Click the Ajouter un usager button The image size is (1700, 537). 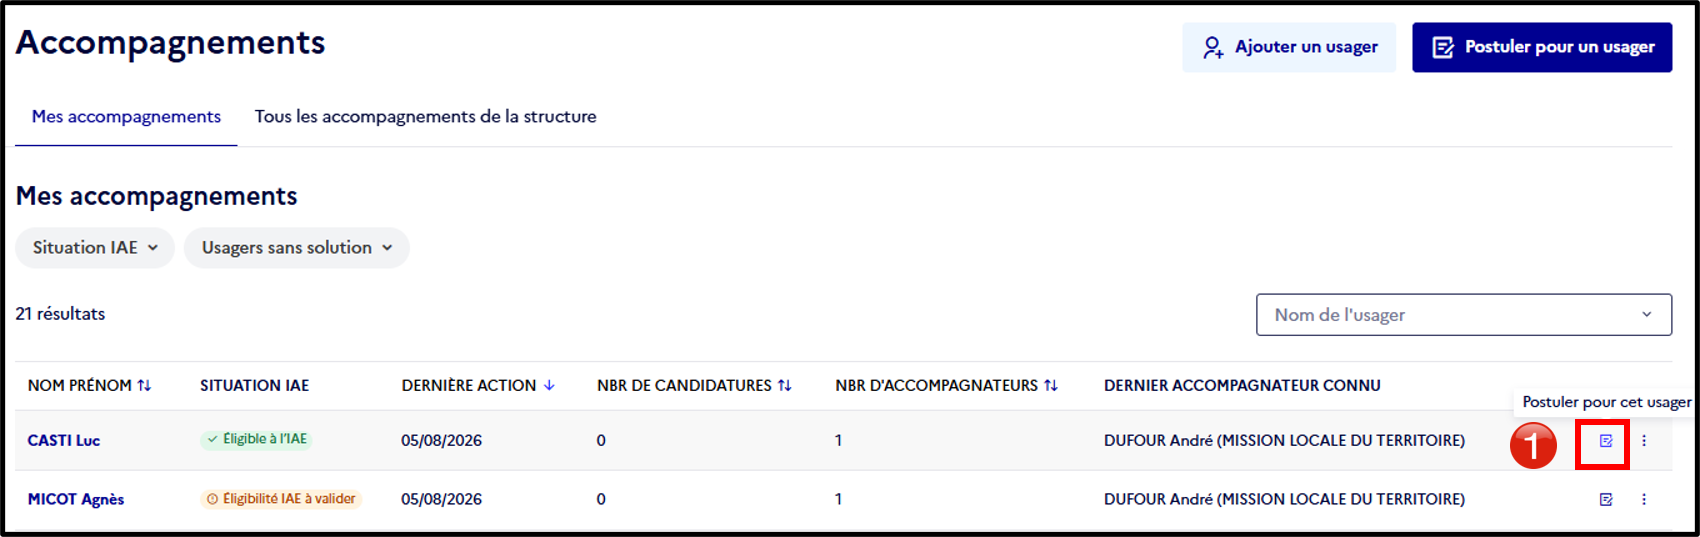tap(1289, 47)
